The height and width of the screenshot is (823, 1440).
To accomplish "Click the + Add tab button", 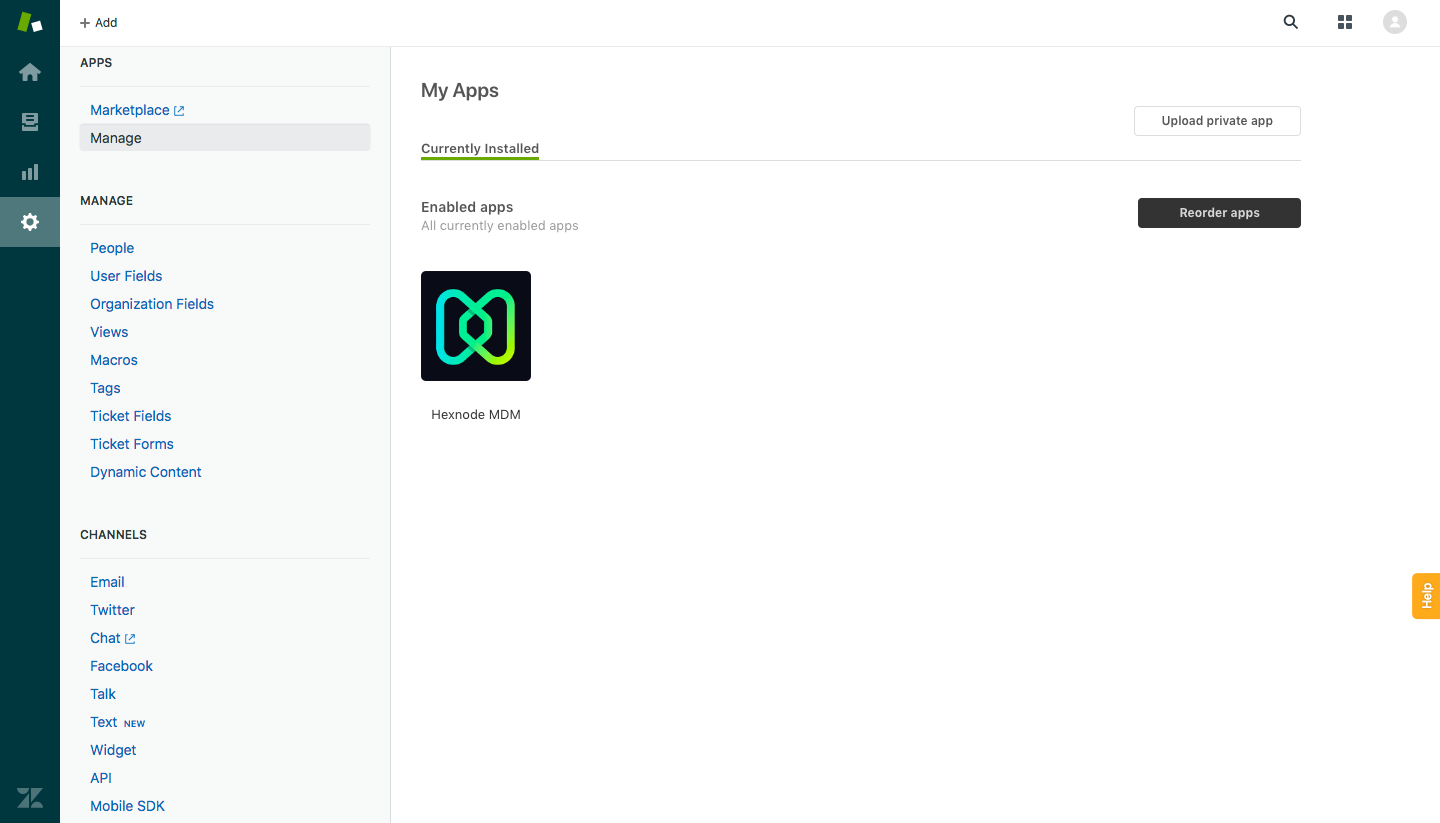I will [99, 22].
